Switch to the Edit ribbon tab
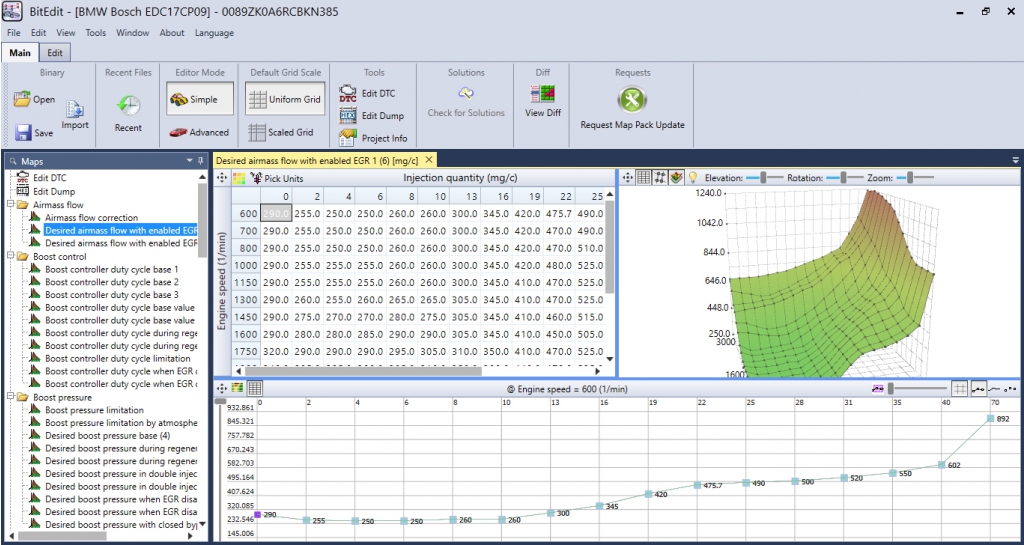Image resolution: width=1024 pixels, height=545 pixels. 56,53
